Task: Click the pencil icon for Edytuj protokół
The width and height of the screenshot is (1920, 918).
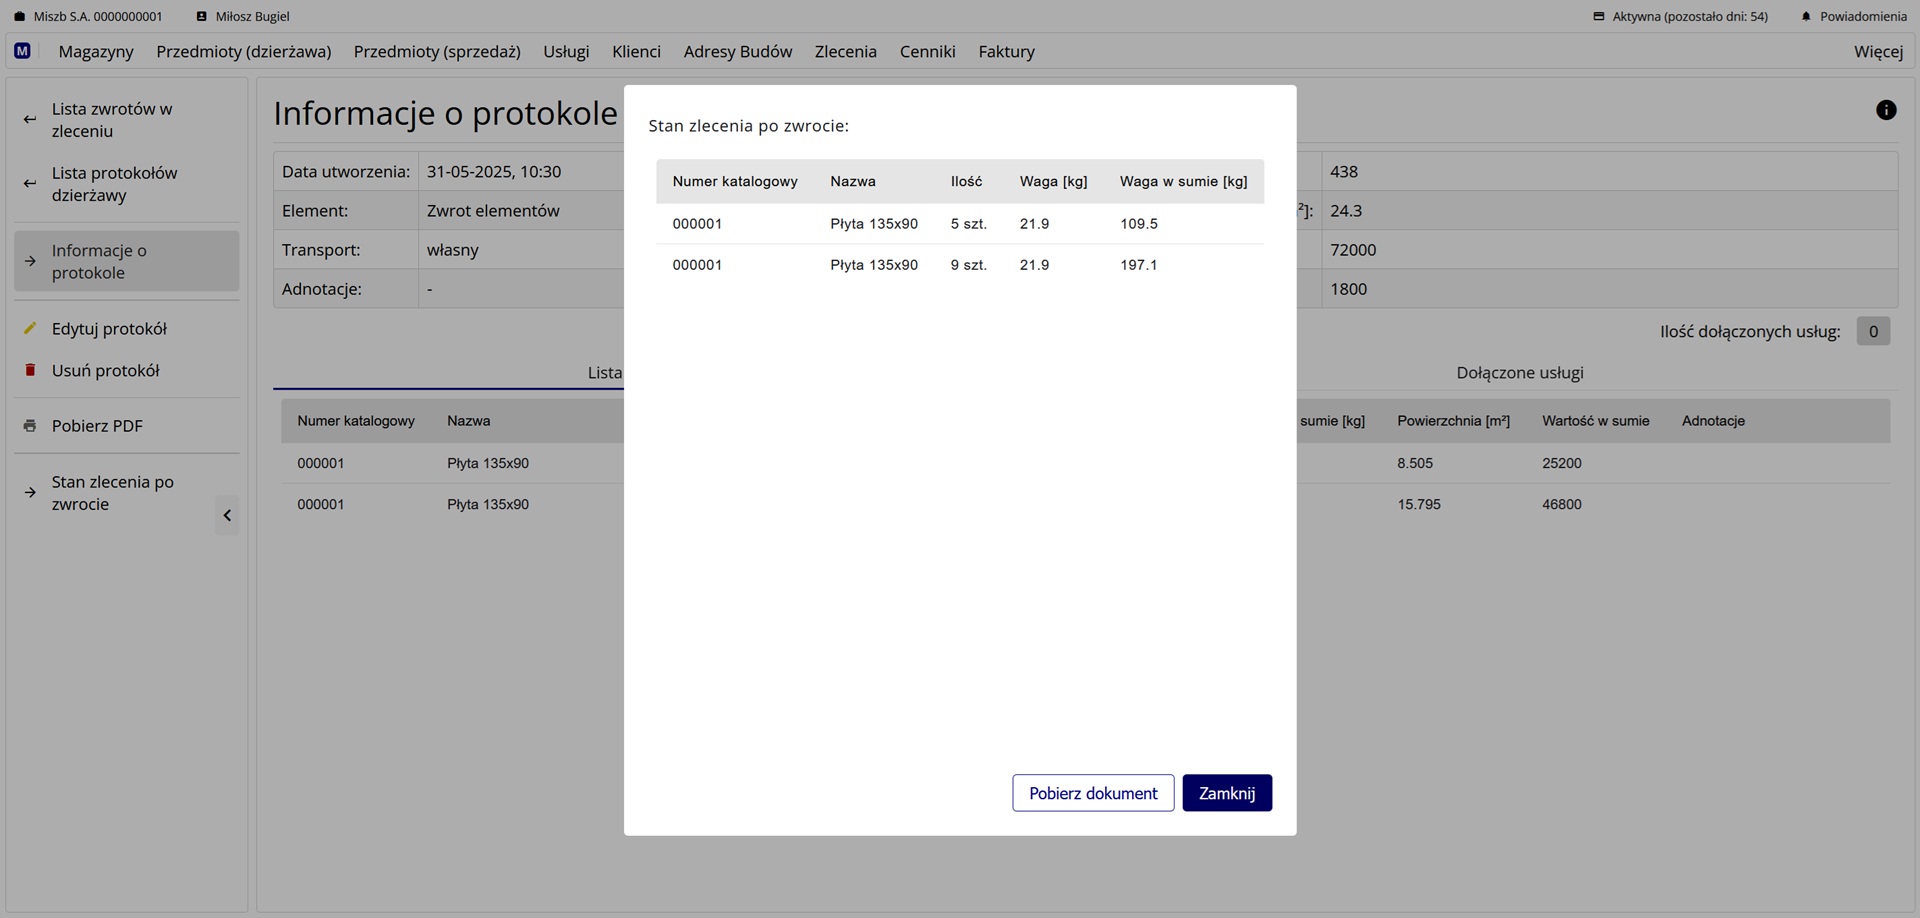Action: (x=30, y=328)
